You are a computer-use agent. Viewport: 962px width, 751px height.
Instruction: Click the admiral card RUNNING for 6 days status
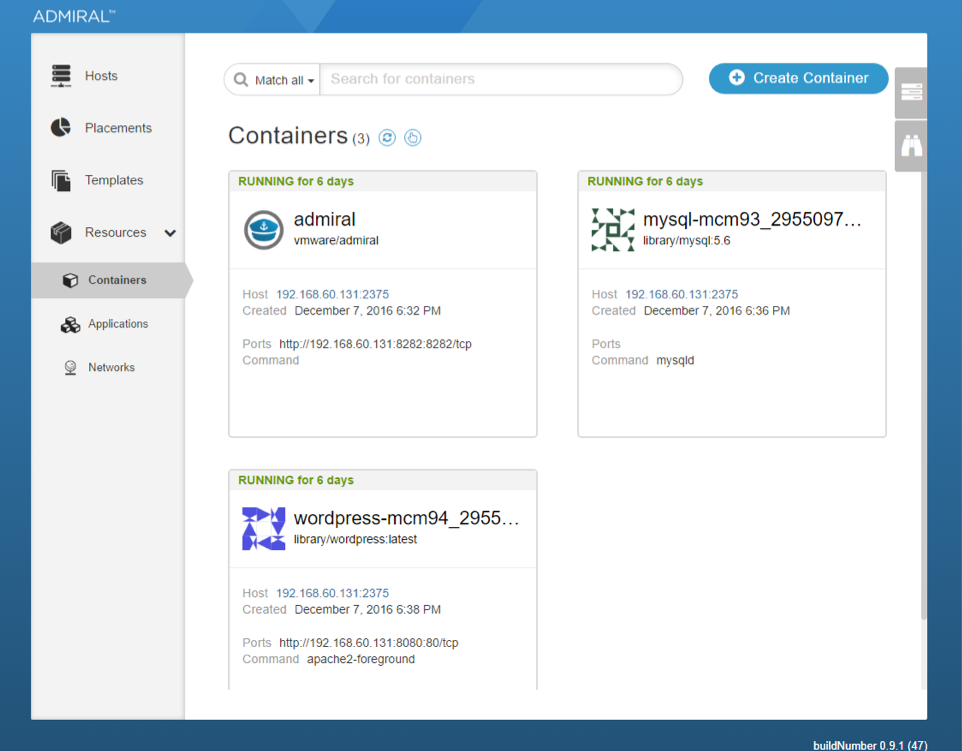point(296,182)
